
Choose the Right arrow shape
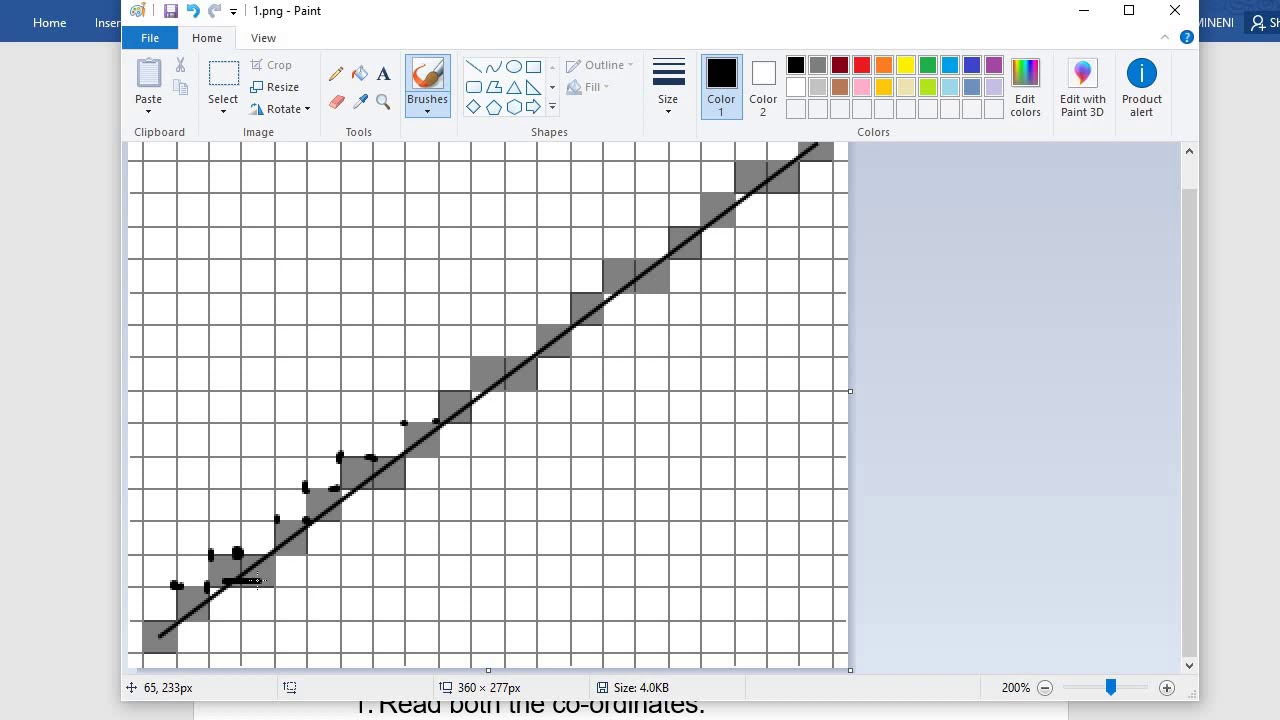534,107
